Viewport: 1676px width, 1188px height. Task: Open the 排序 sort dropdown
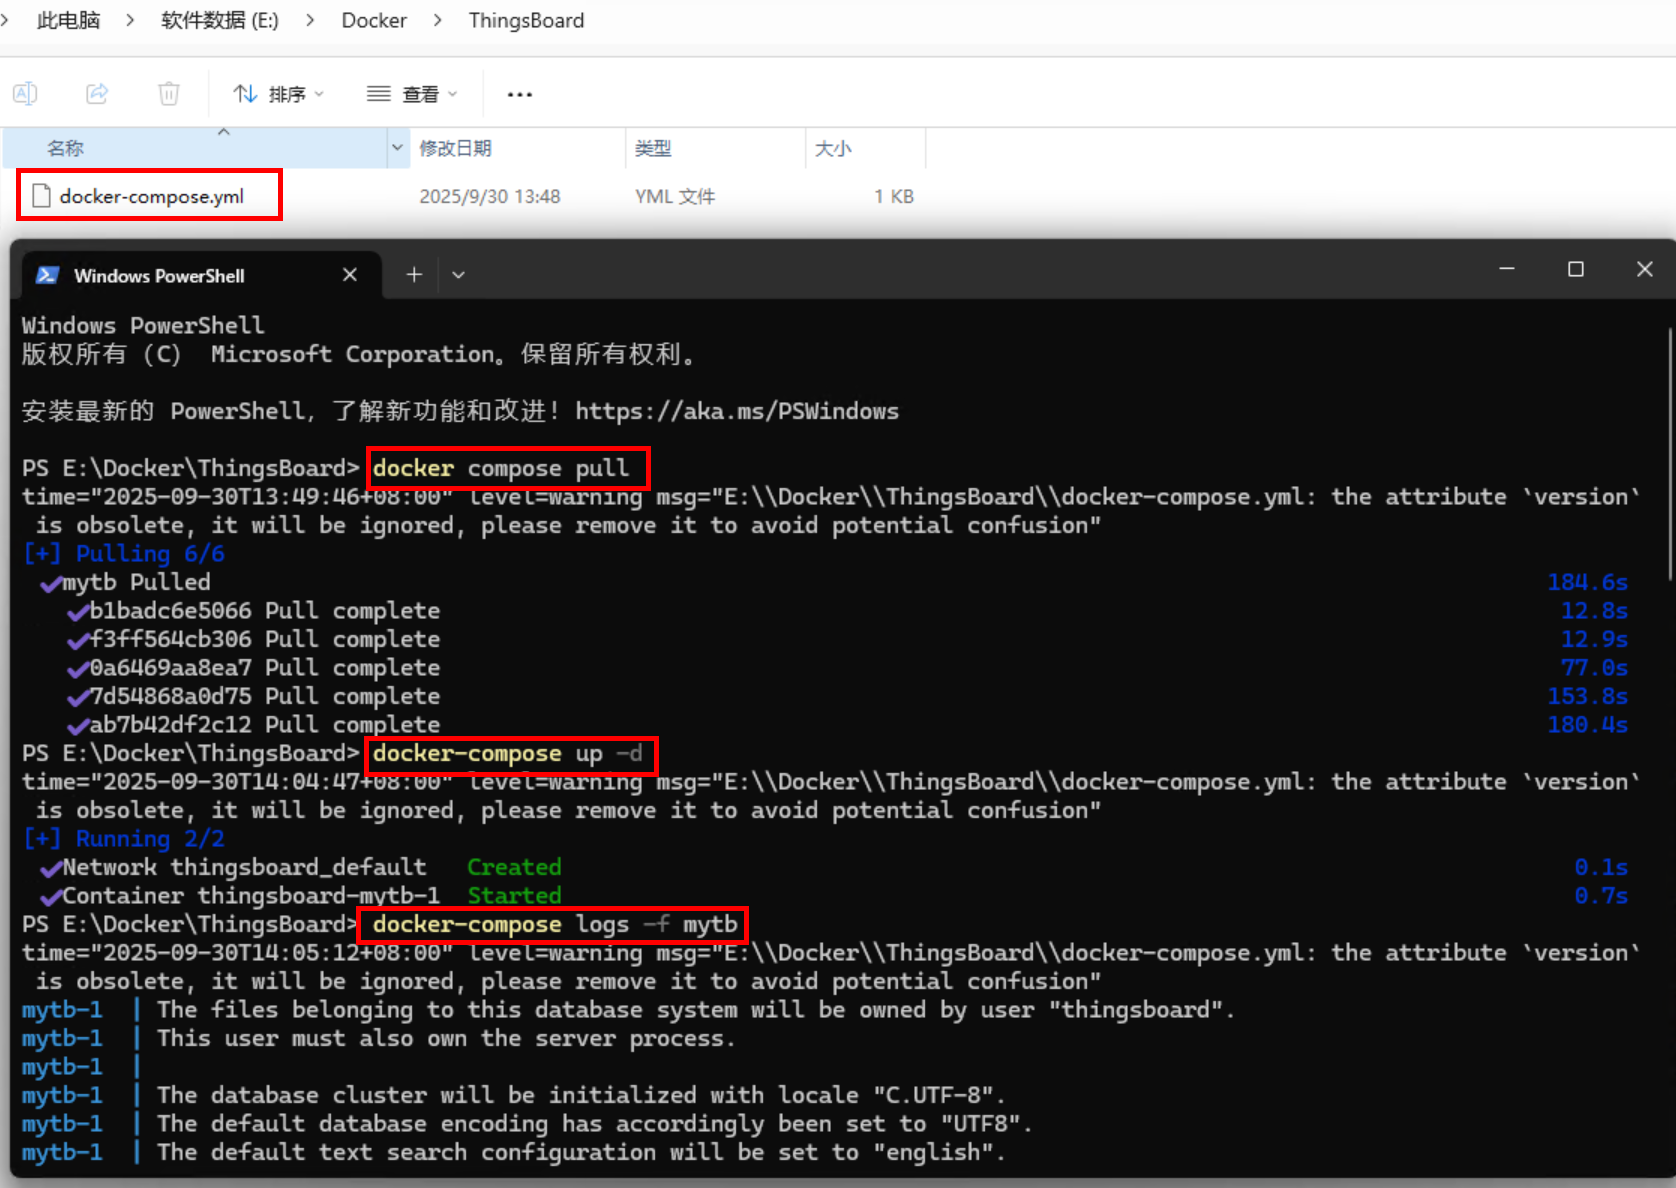(x=278, y=94)
